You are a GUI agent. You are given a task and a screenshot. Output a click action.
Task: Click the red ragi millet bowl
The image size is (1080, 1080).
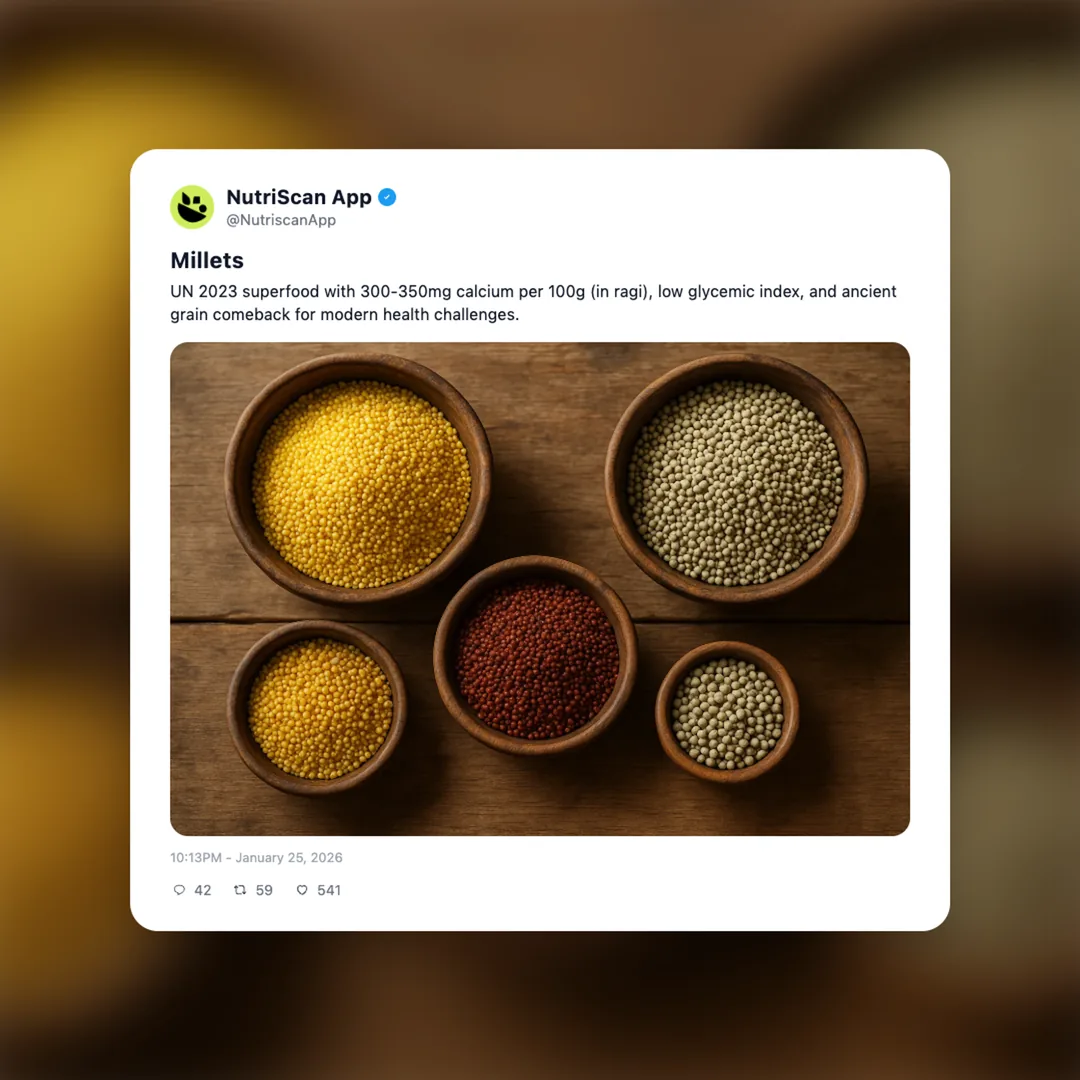[535, 656]
